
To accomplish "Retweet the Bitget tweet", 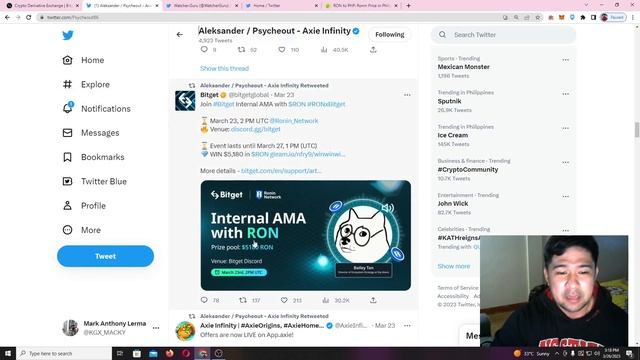I will point(243,300).
